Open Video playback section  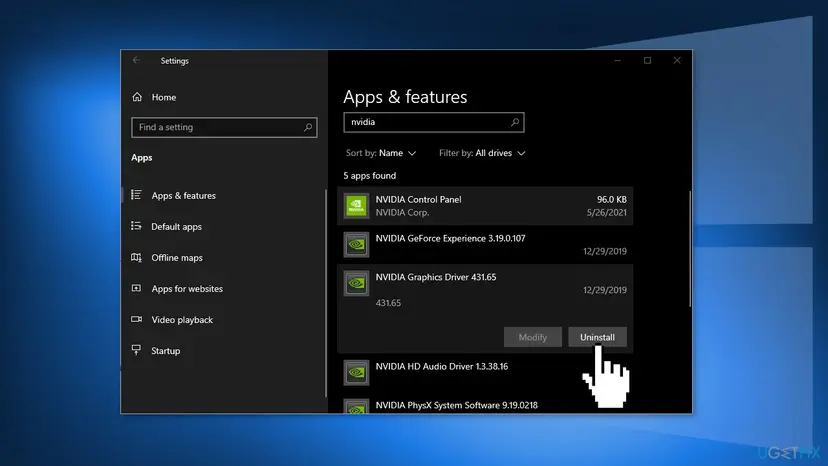pos(182,320)
